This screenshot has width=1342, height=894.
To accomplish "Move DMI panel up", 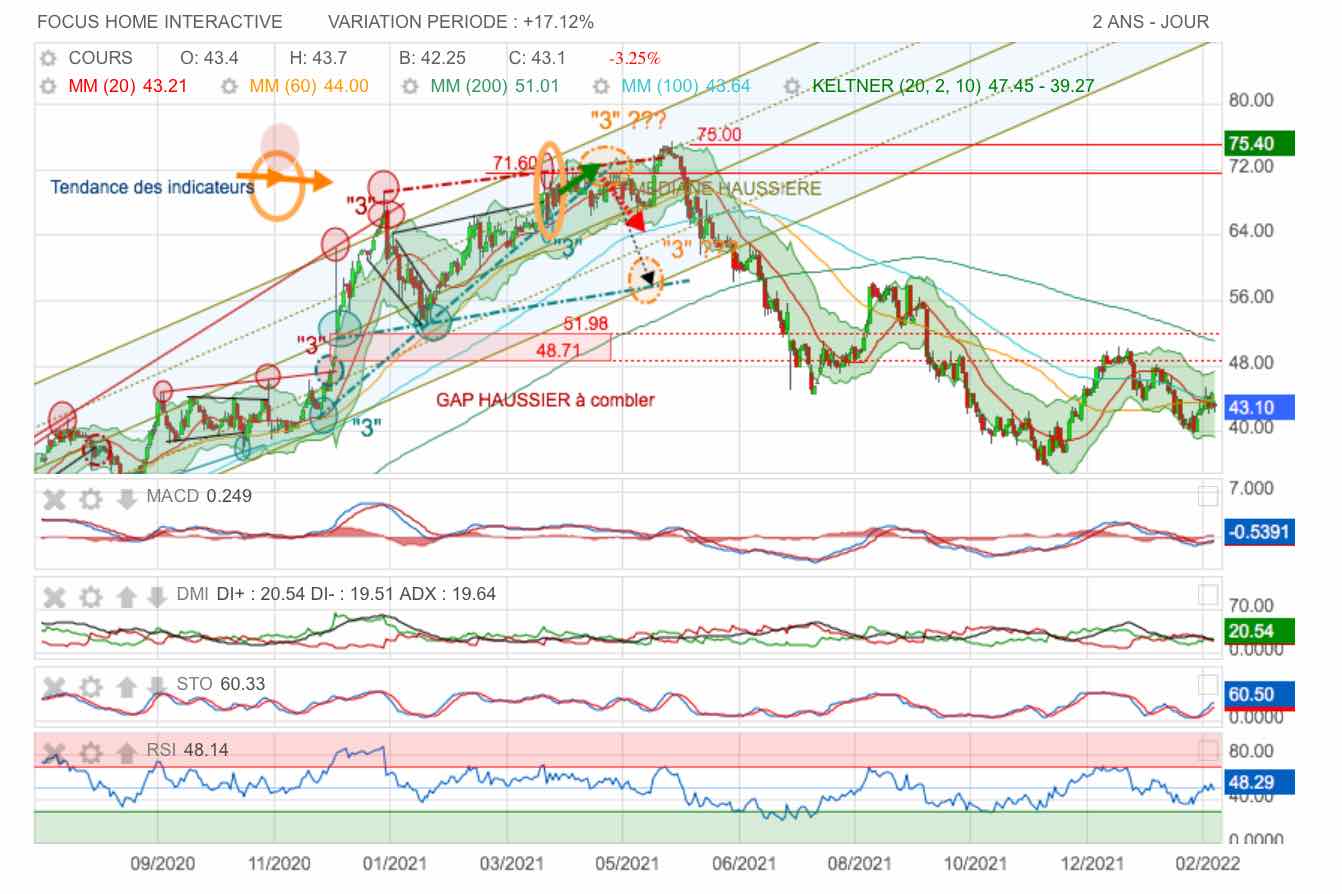I will click(x=126, y=597).
